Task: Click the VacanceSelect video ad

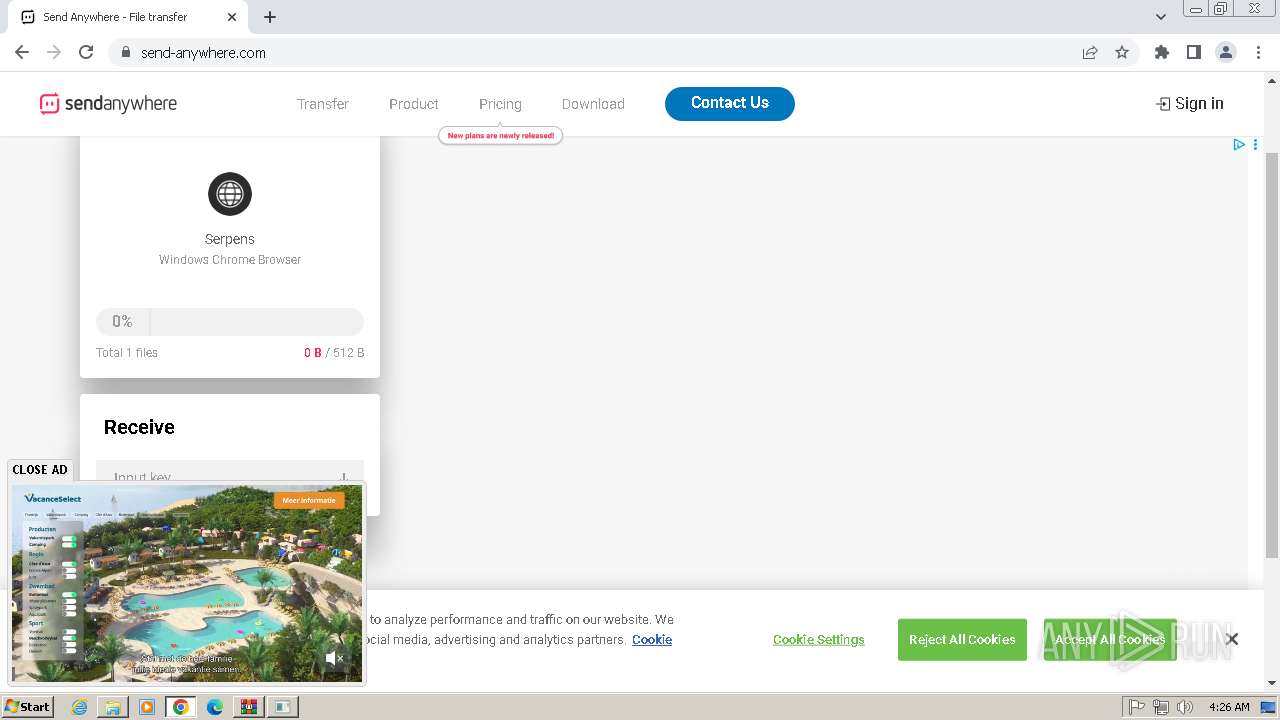Action: [x=187, y=583]
